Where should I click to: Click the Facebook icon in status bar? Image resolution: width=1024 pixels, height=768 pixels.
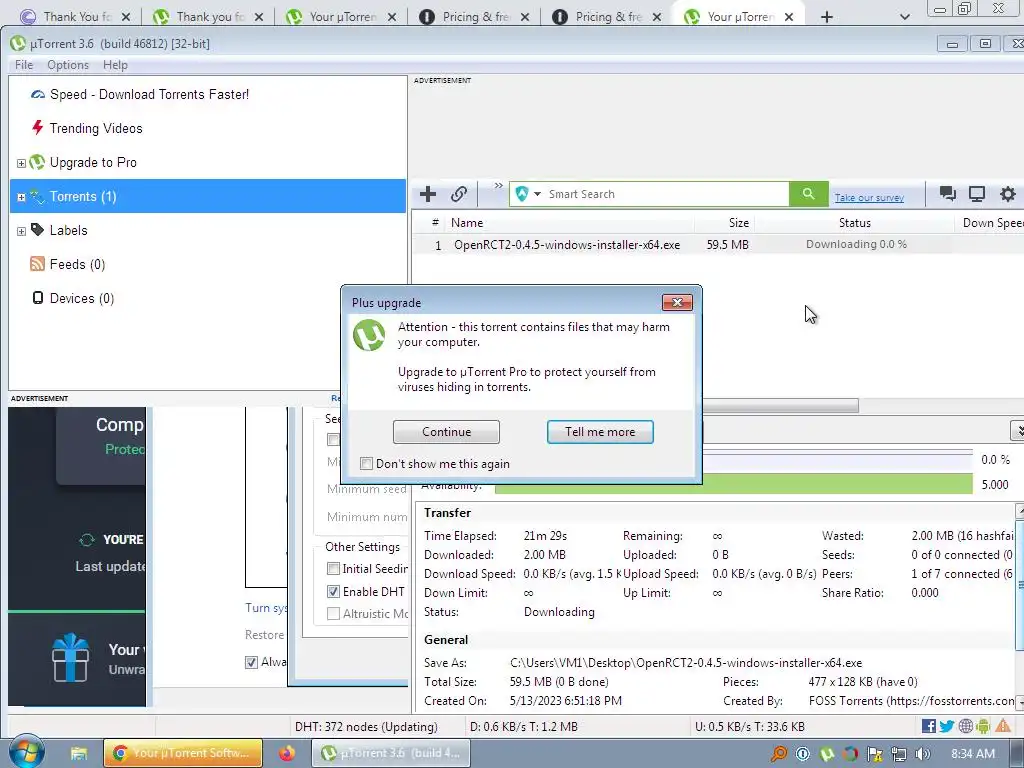coord(929,726)
